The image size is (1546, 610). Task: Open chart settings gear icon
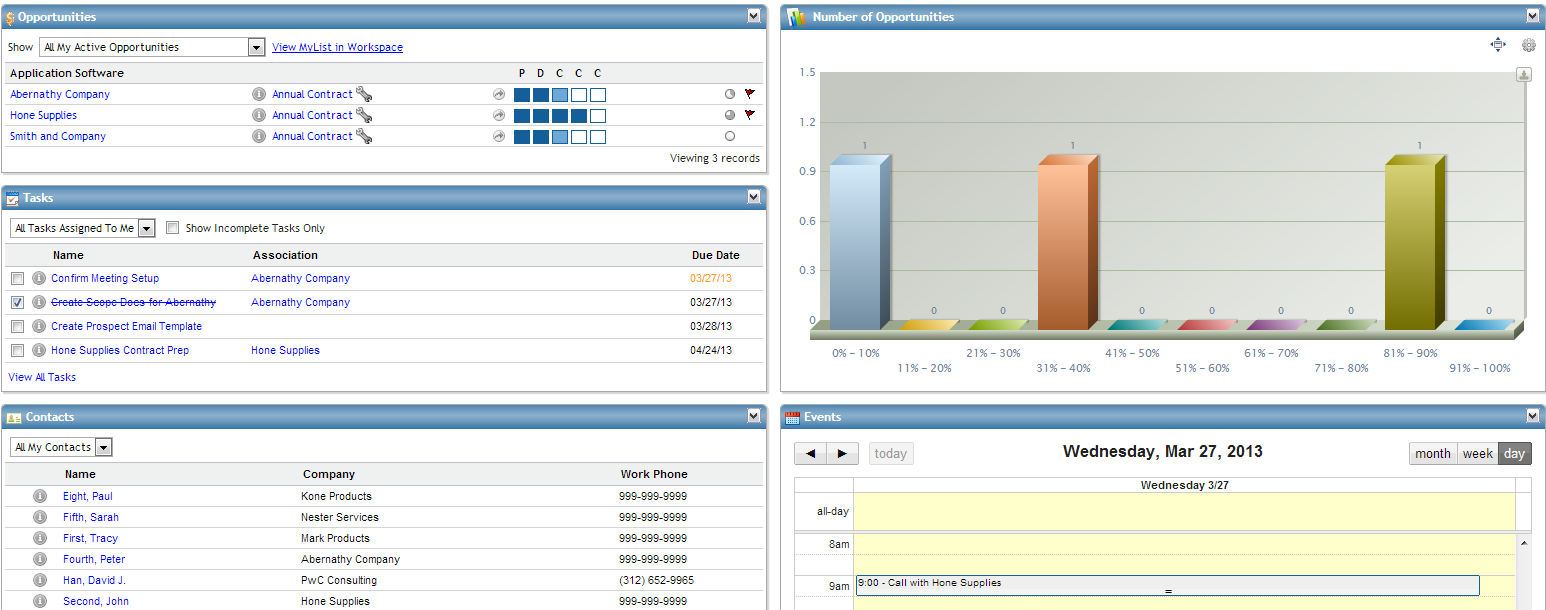click(1529, 44)
